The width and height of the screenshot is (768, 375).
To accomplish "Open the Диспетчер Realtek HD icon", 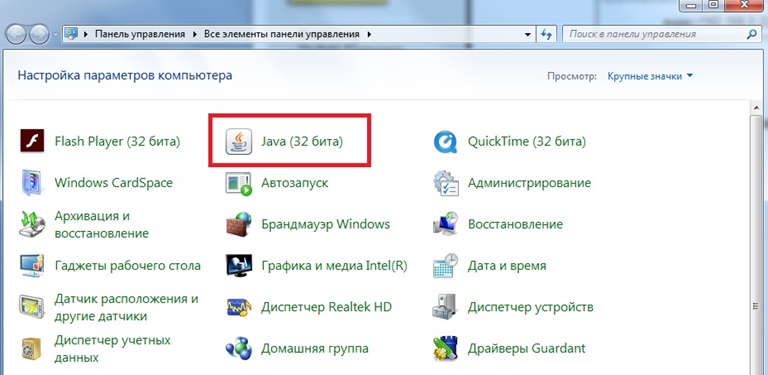I will point(239,307).
